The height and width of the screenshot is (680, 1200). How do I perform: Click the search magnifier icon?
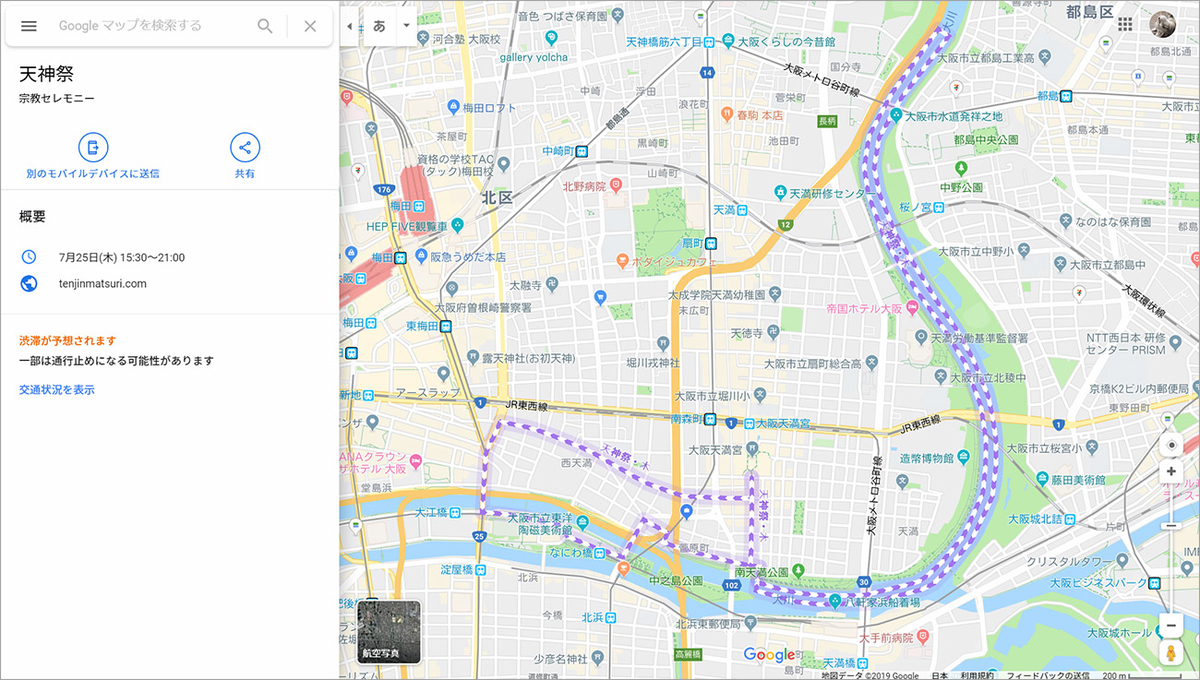265,26
